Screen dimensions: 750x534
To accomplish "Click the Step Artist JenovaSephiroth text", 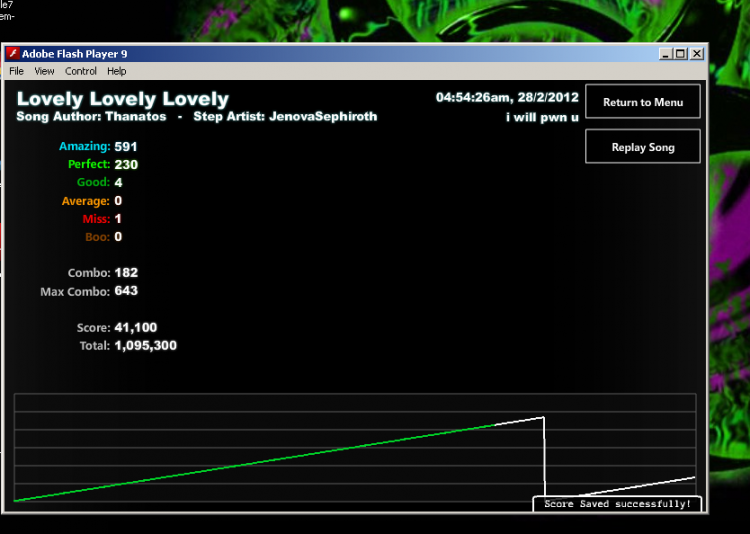I will [285, 117].
